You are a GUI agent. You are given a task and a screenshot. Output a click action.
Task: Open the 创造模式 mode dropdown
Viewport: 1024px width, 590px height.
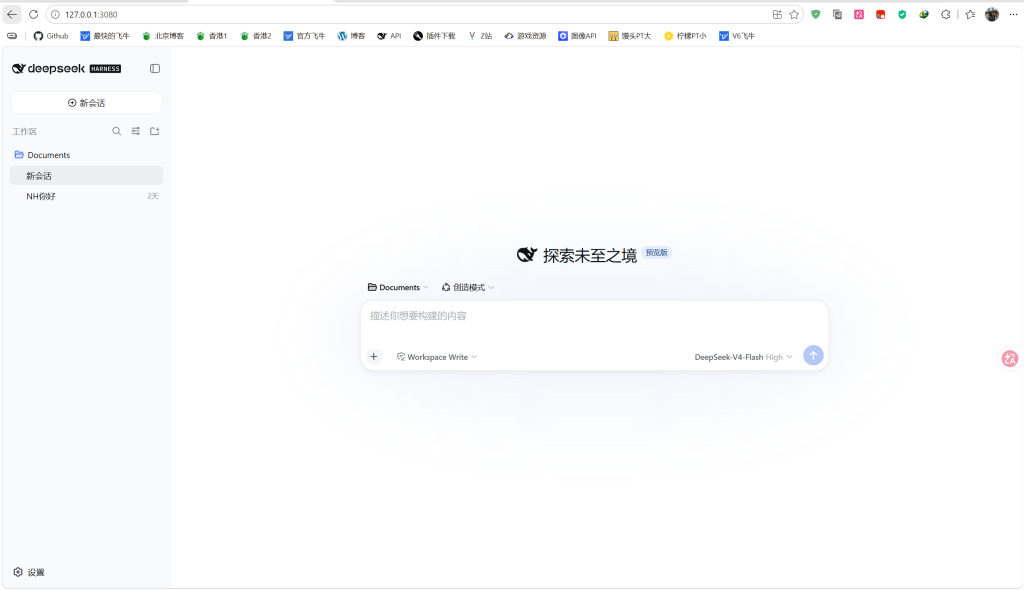point(468,287)
